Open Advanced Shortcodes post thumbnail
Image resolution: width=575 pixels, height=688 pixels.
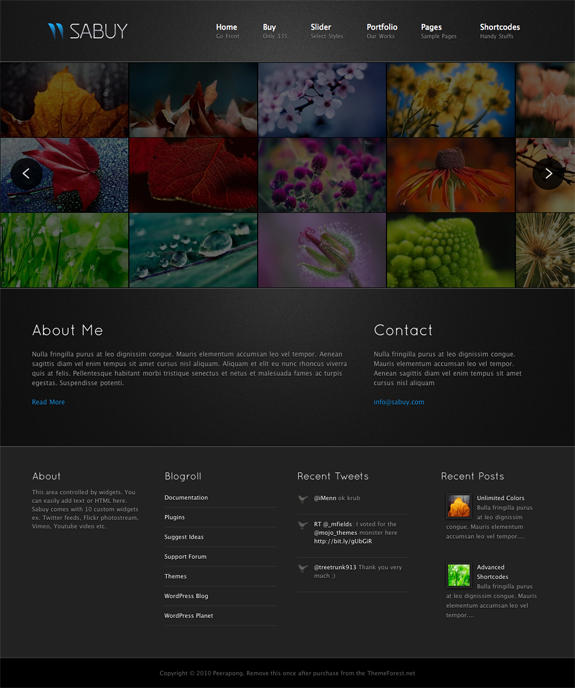coord(459,575)
